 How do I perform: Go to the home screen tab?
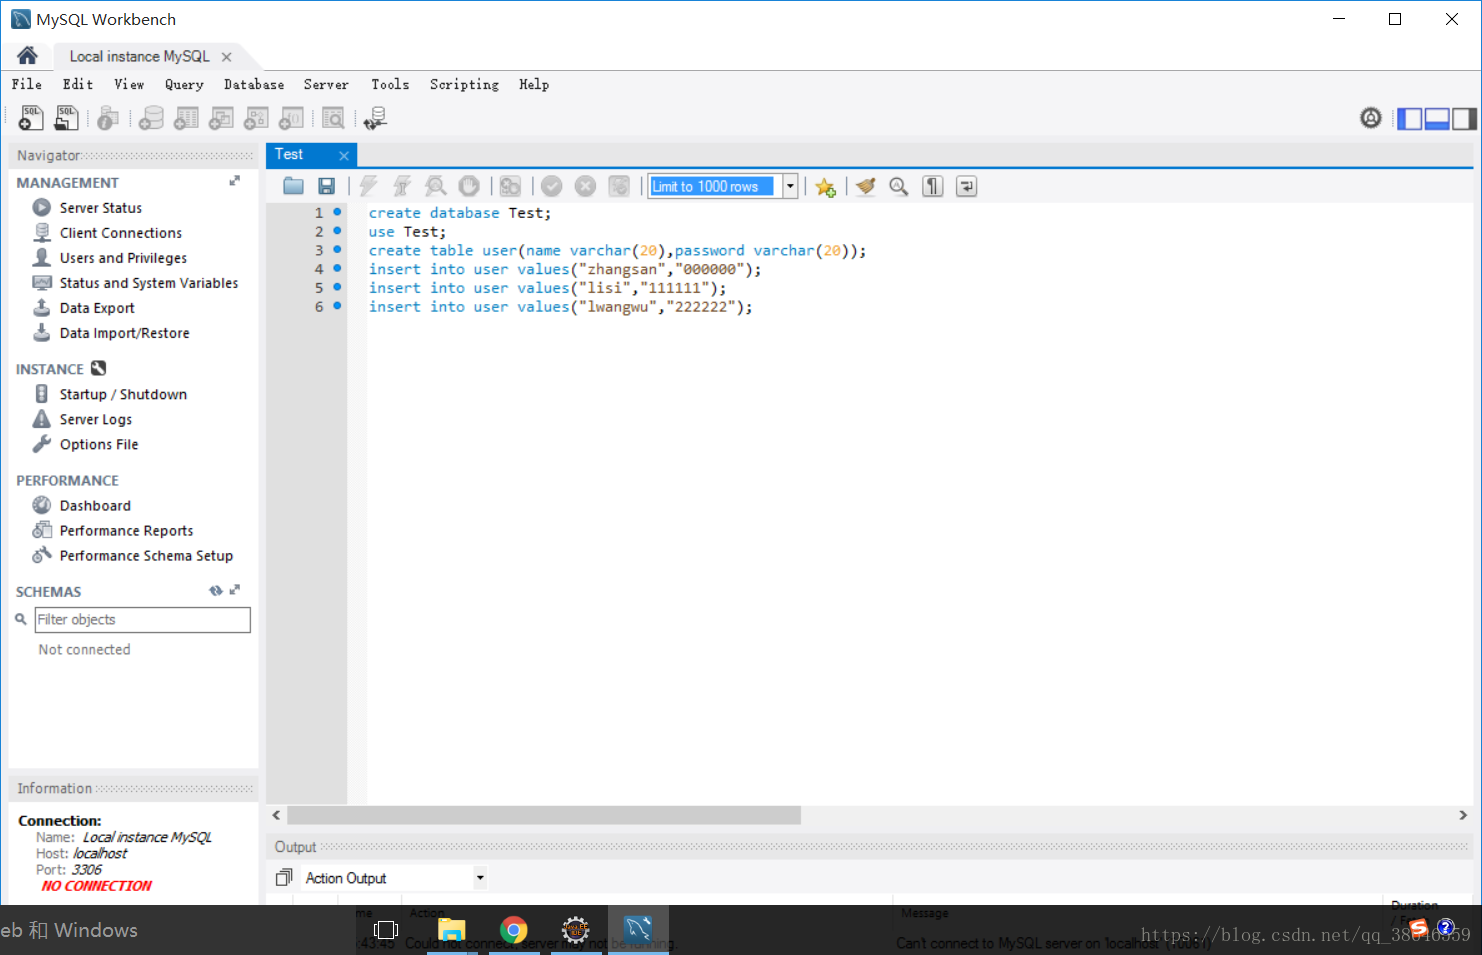pyautogui.click(x=27, y=56)
